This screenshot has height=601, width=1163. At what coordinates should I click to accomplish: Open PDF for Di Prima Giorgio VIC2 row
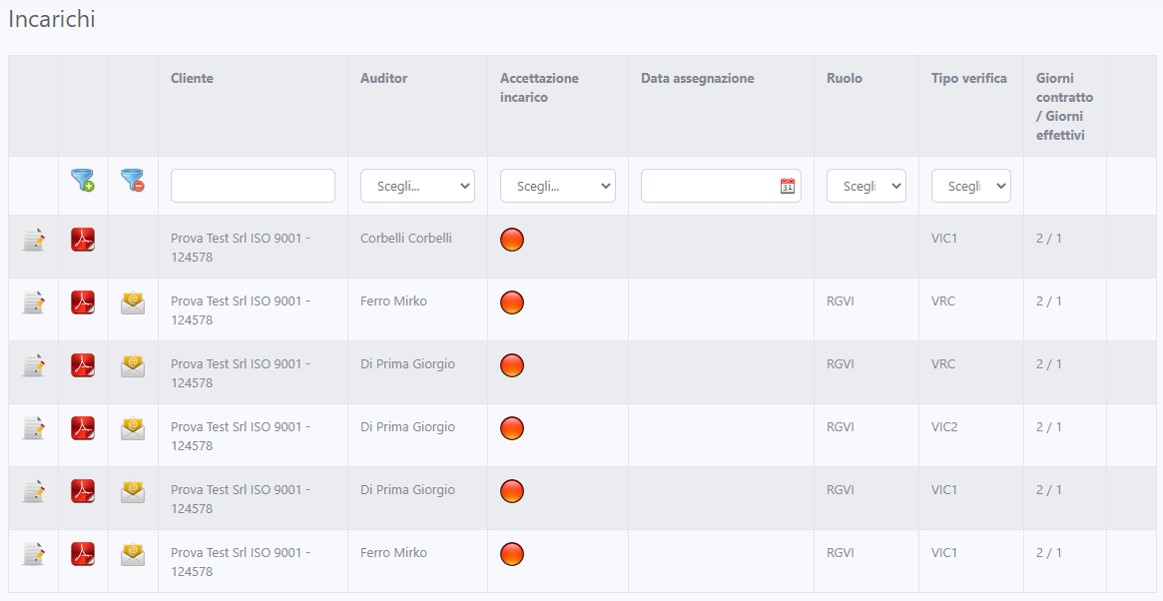(83, 429)
